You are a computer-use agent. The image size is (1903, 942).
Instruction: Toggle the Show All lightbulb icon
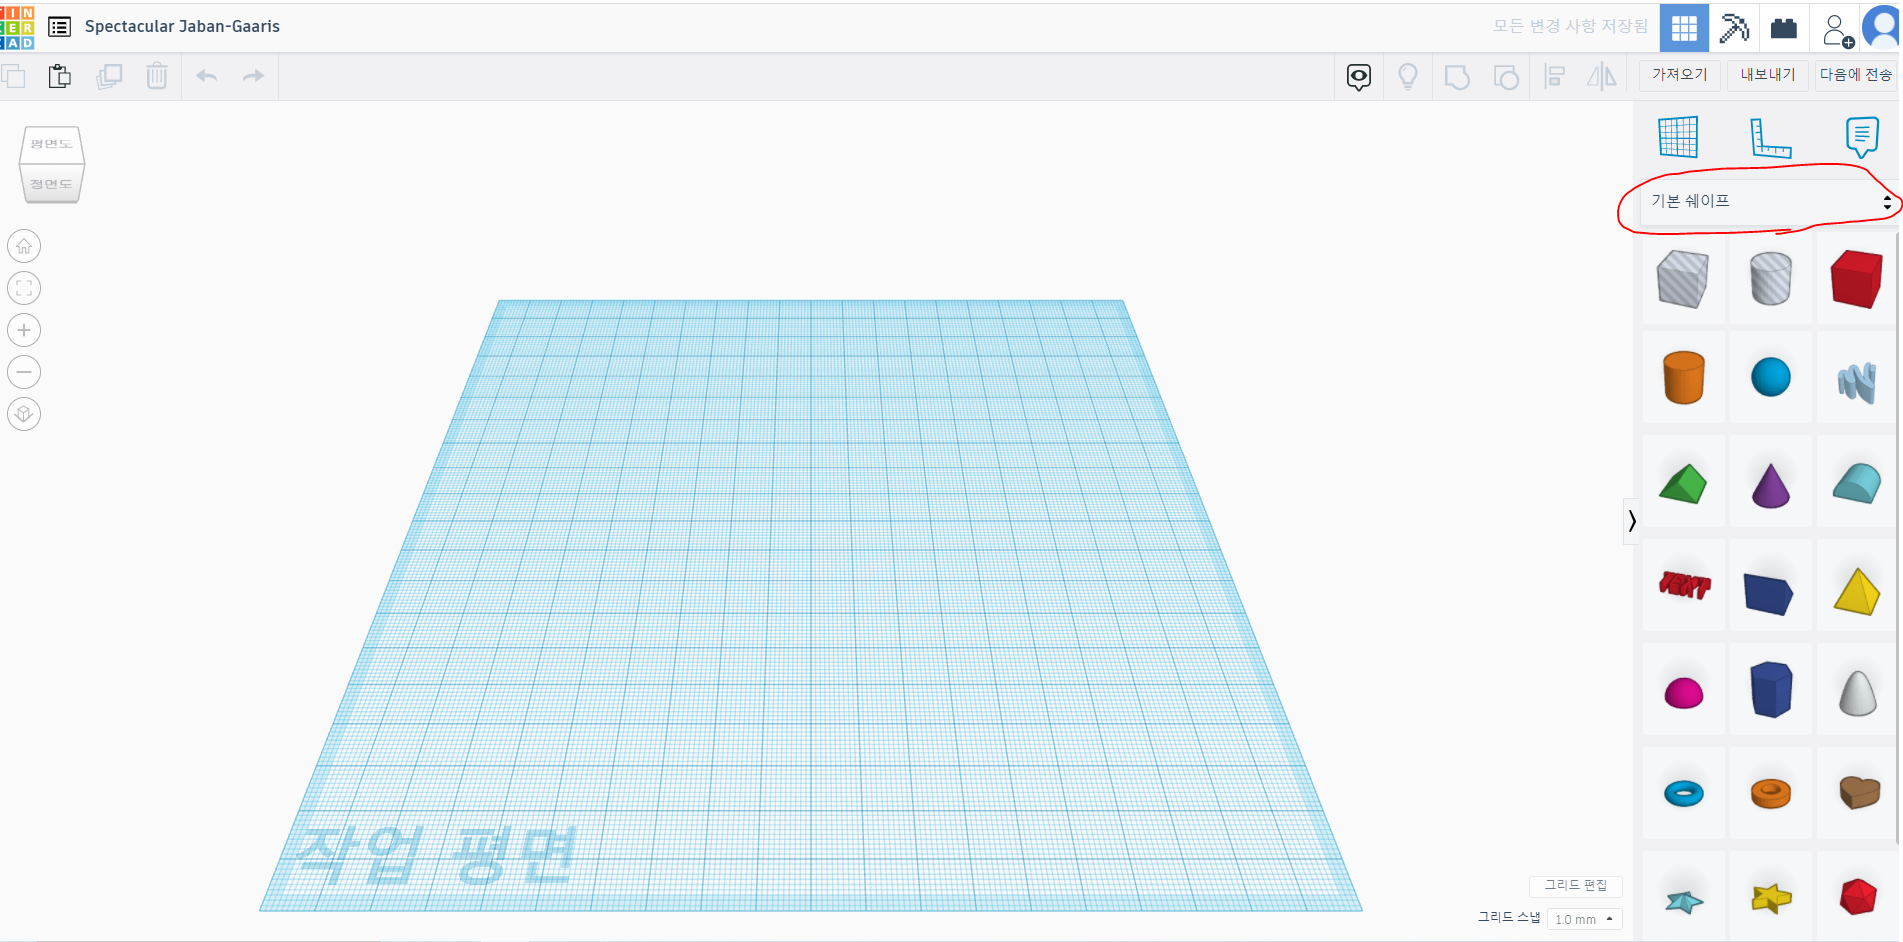(x=1408, y=77)
